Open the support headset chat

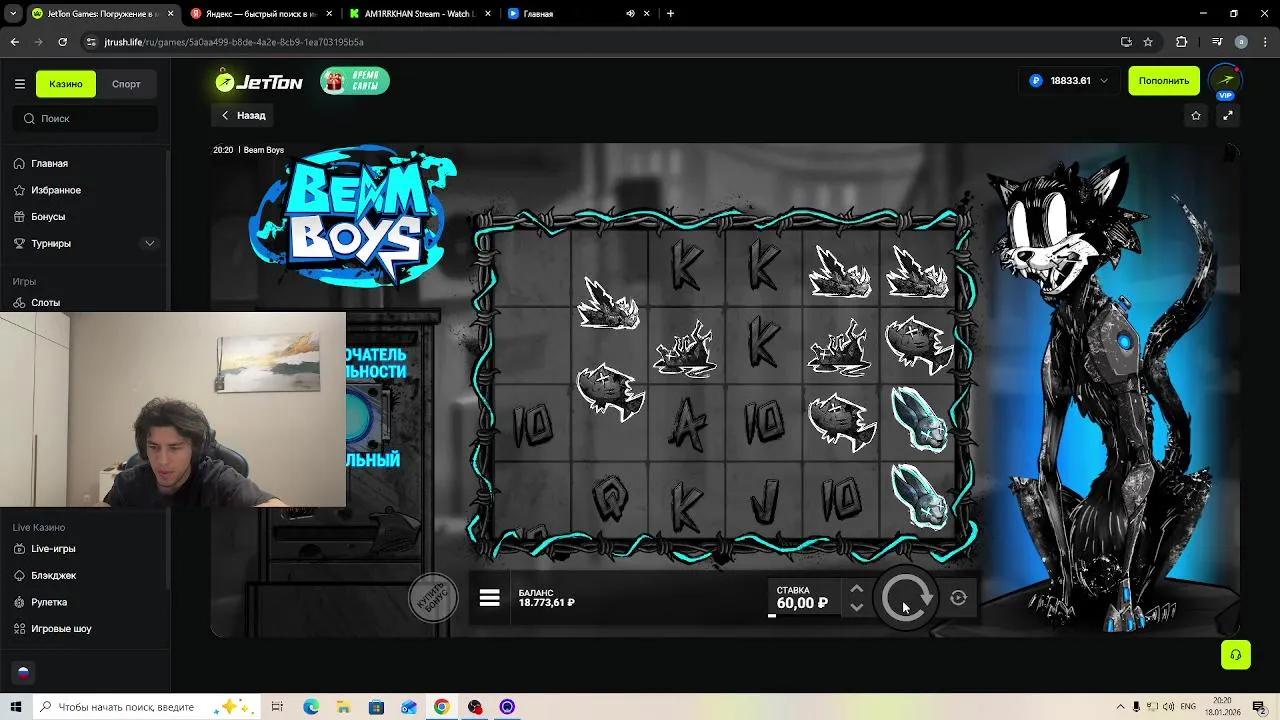1236,655
